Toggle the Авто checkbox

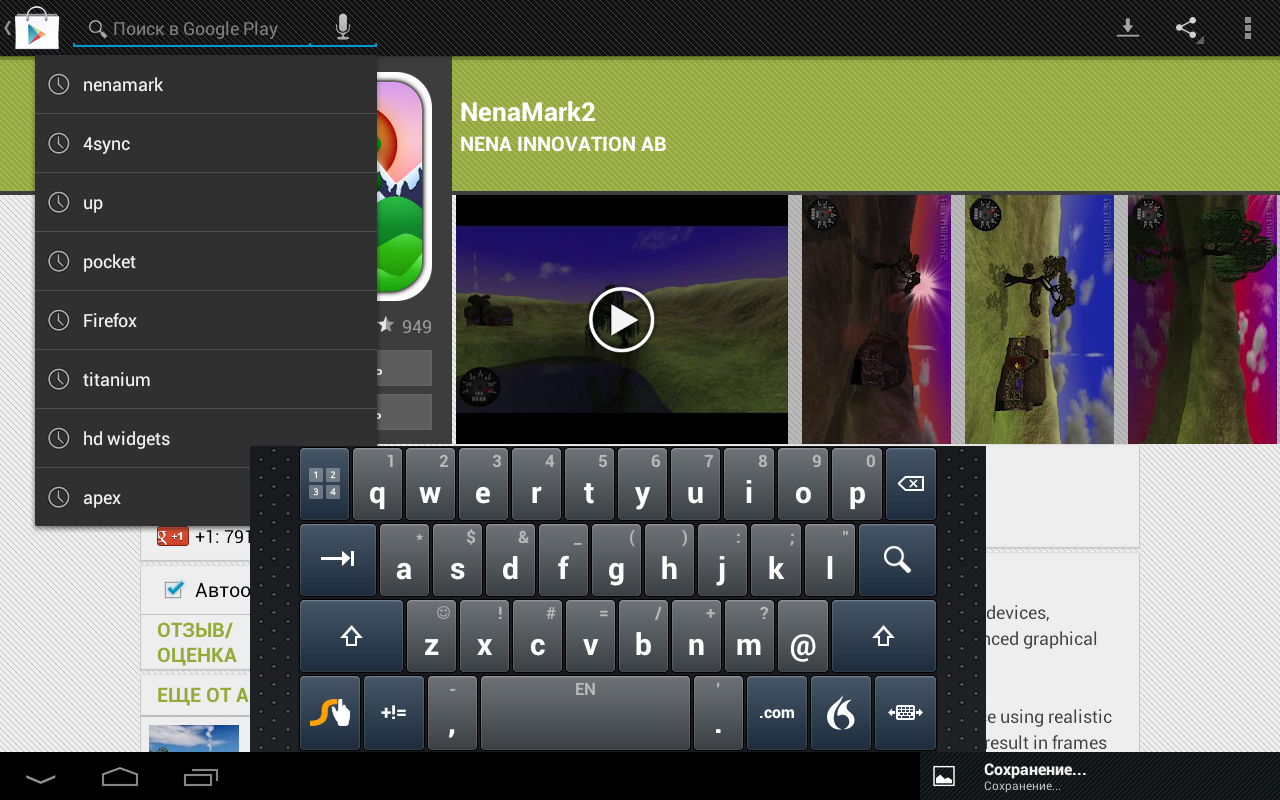174,590
